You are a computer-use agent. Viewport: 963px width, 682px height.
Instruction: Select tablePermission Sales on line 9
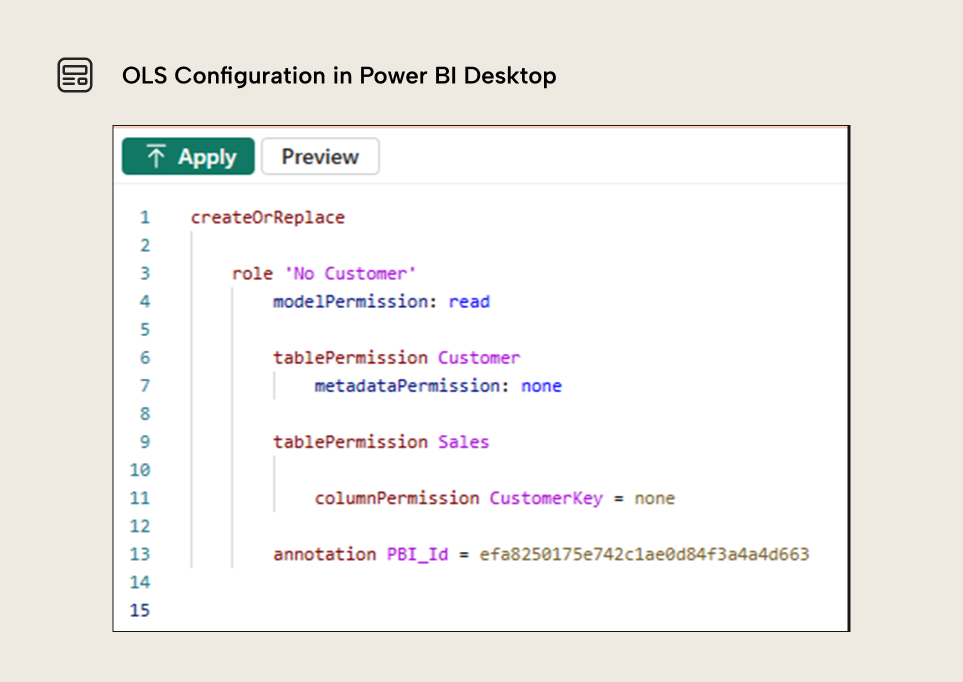point(381,442)
